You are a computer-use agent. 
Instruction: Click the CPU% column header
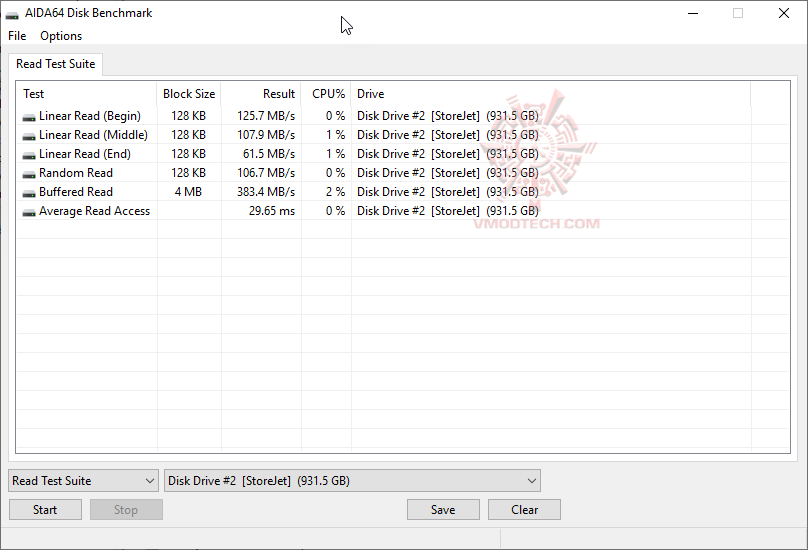(326, 94)
